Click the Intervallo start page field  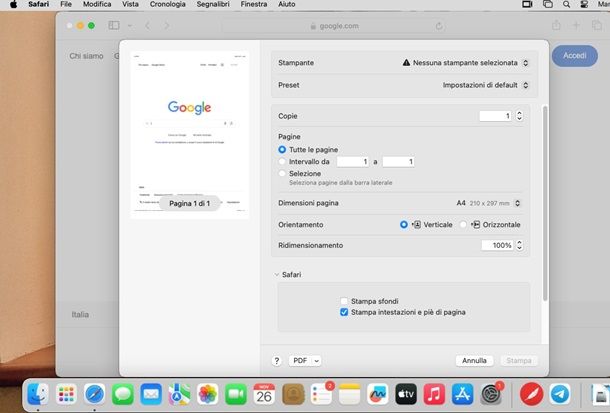352,162
